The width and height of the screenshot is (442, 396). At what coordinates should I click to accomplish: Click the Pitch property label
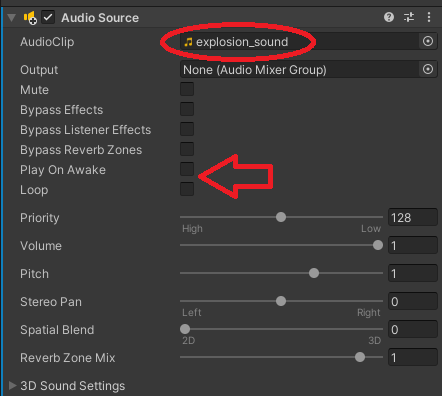point(34,274)
